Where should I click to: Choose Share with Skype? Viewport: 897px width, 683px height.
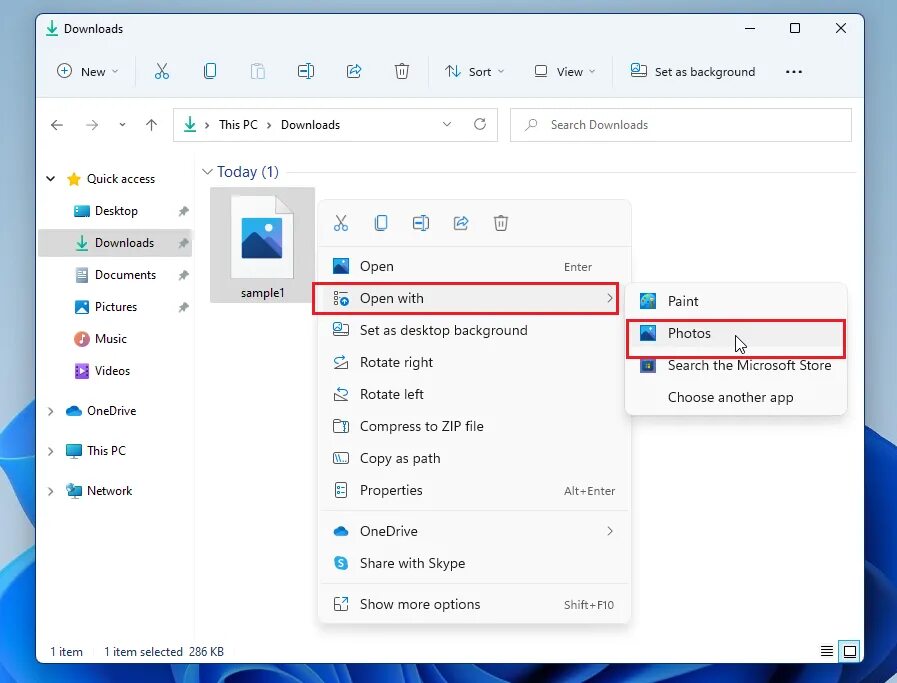474,563
